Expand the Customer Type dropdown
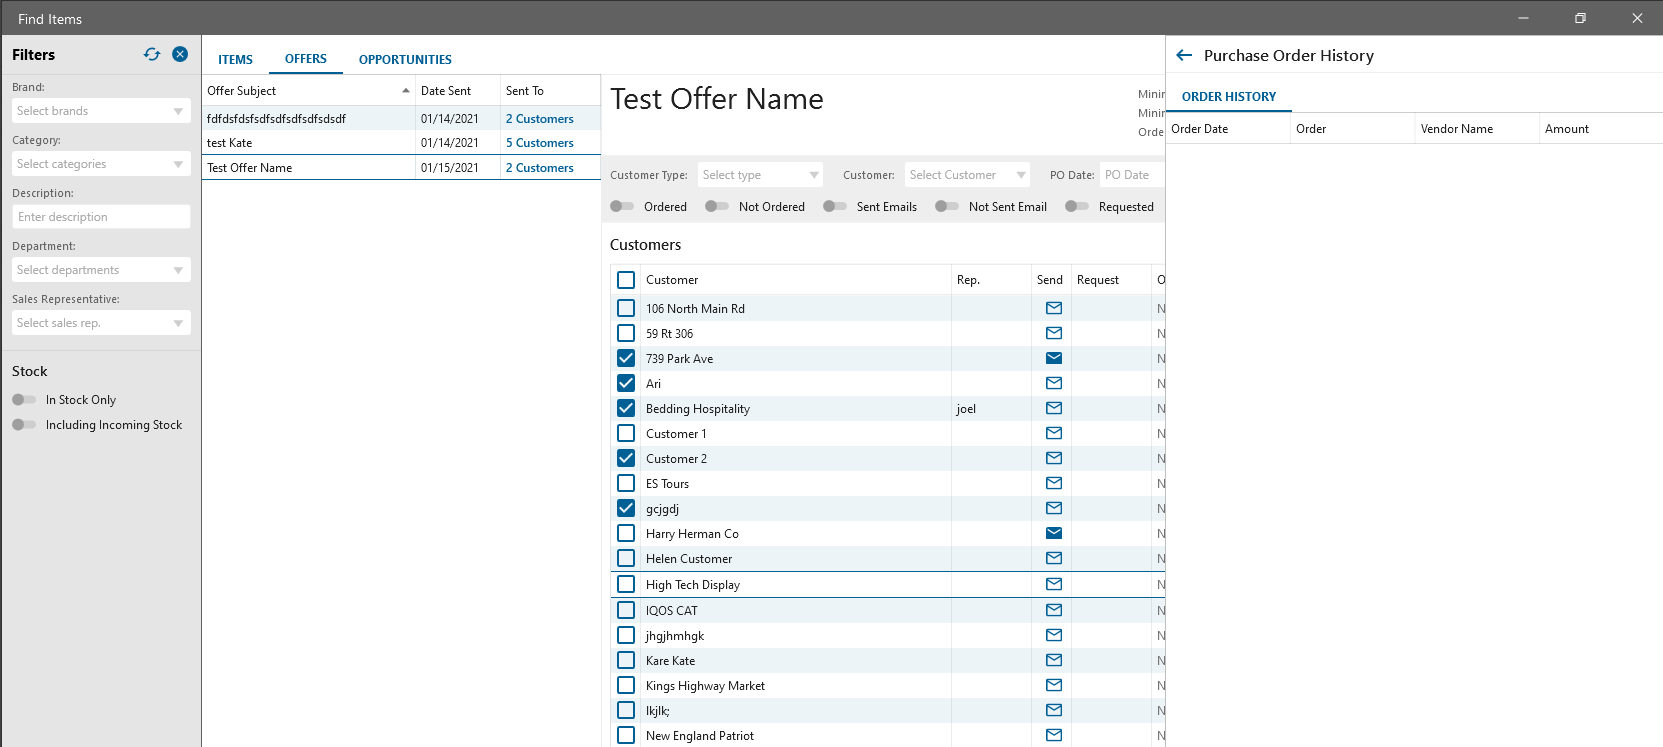Viewport: 1663px width, 747px height. coord(759,175)
